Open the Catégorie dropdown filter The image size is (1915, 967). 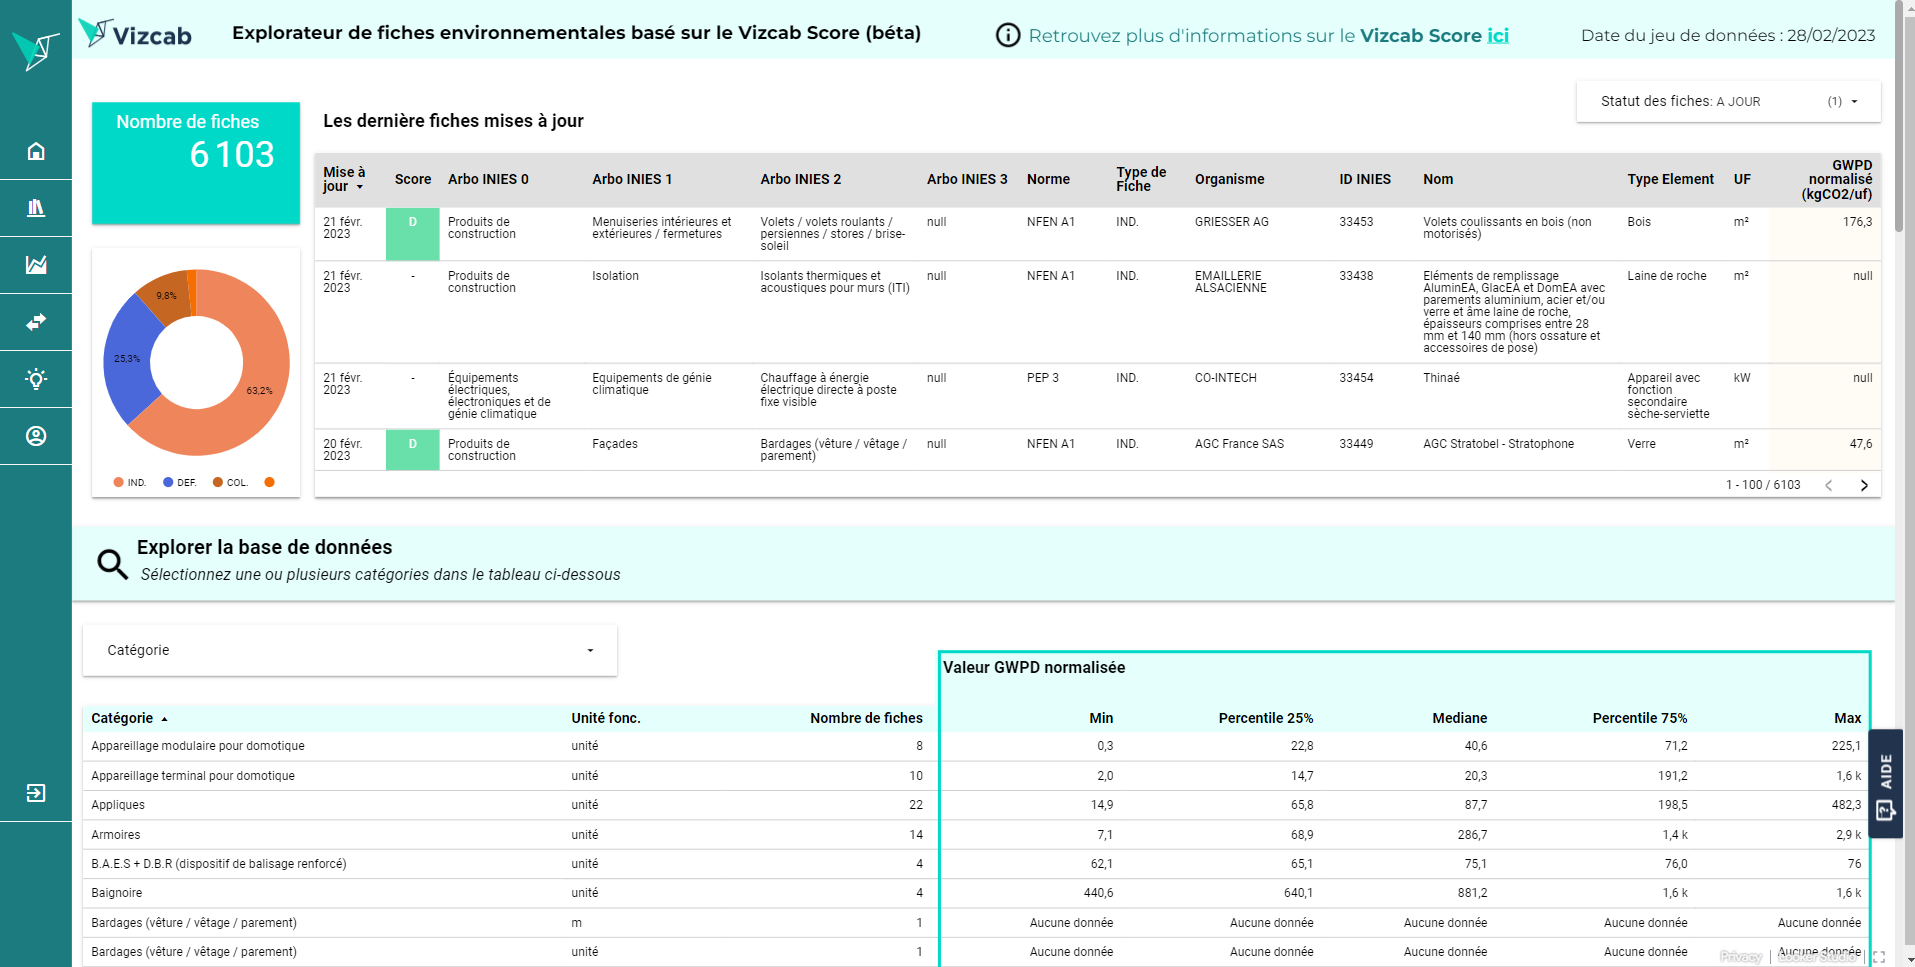(350, 650)
